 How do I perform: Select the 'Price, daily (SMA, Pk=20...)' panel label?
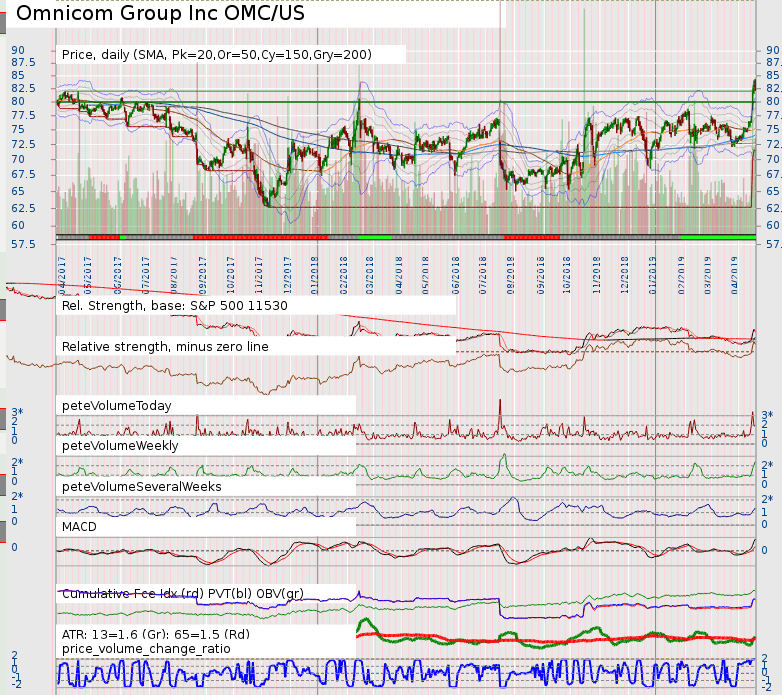[x=216, y=55]
